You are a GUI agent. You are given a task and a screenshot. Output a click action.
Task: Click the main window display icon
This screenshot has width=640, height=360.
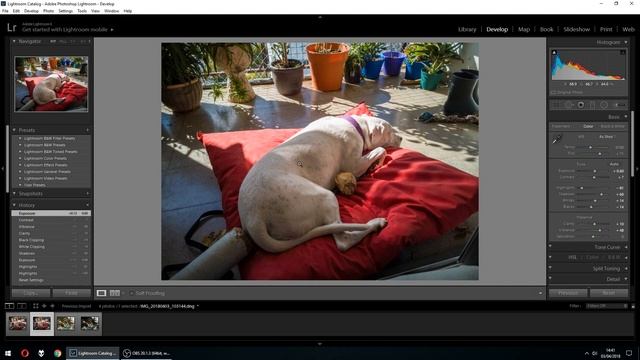[x=9, y=306]
